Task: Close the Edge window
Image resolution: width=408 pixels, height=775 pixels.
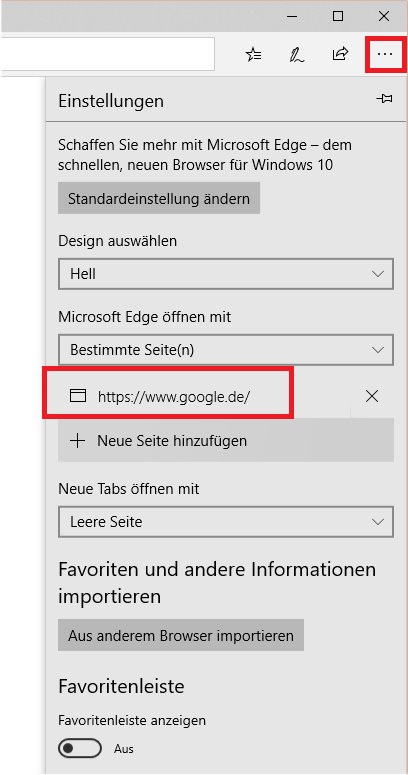Action: (x=384, y=16)
